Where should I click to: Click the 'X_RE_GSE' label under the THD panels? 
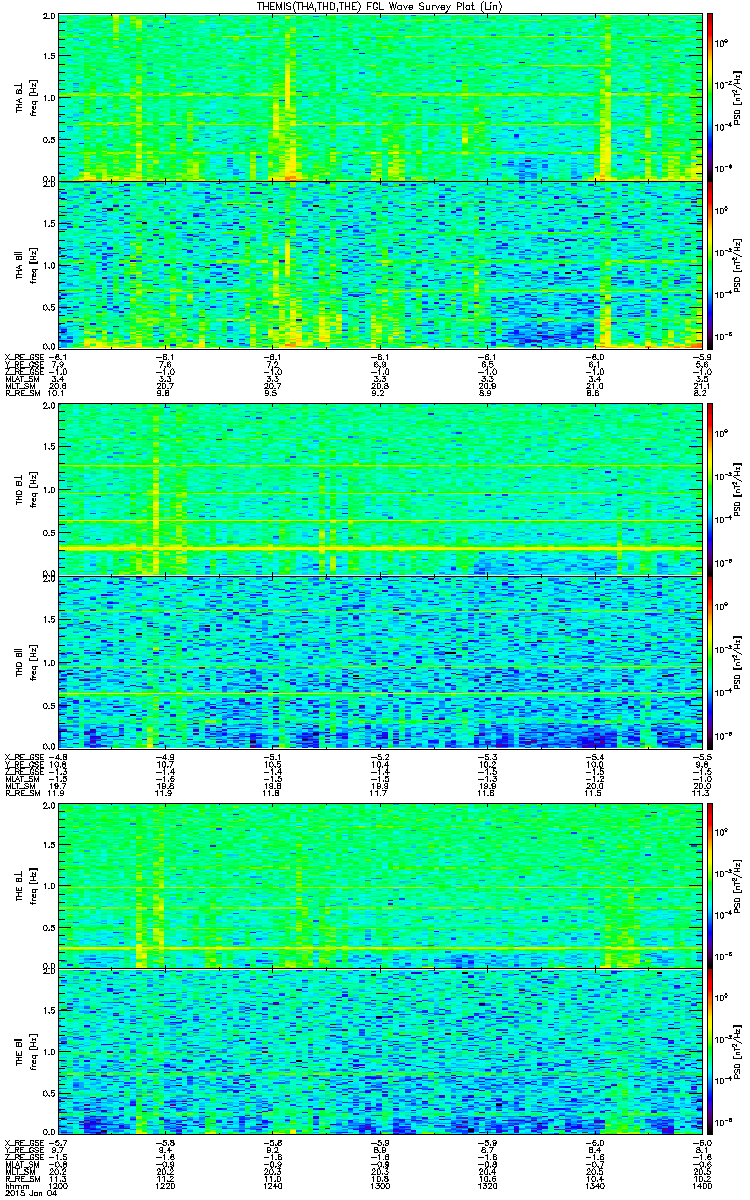(x=23, y=756)
